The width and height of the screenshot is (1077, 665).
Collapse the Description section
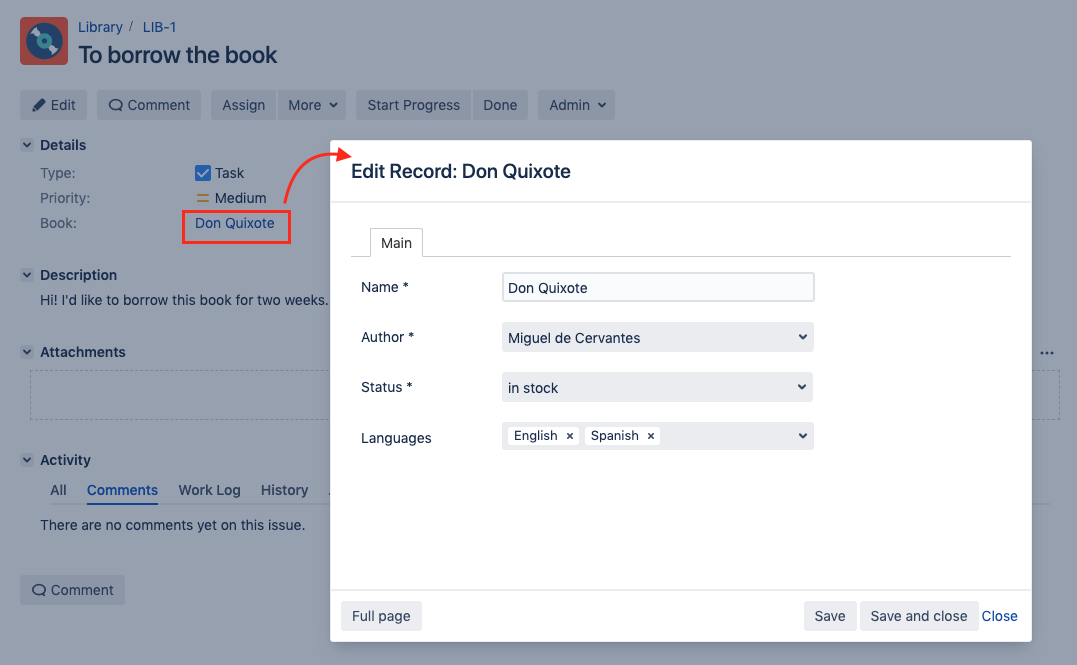point(27,275)
